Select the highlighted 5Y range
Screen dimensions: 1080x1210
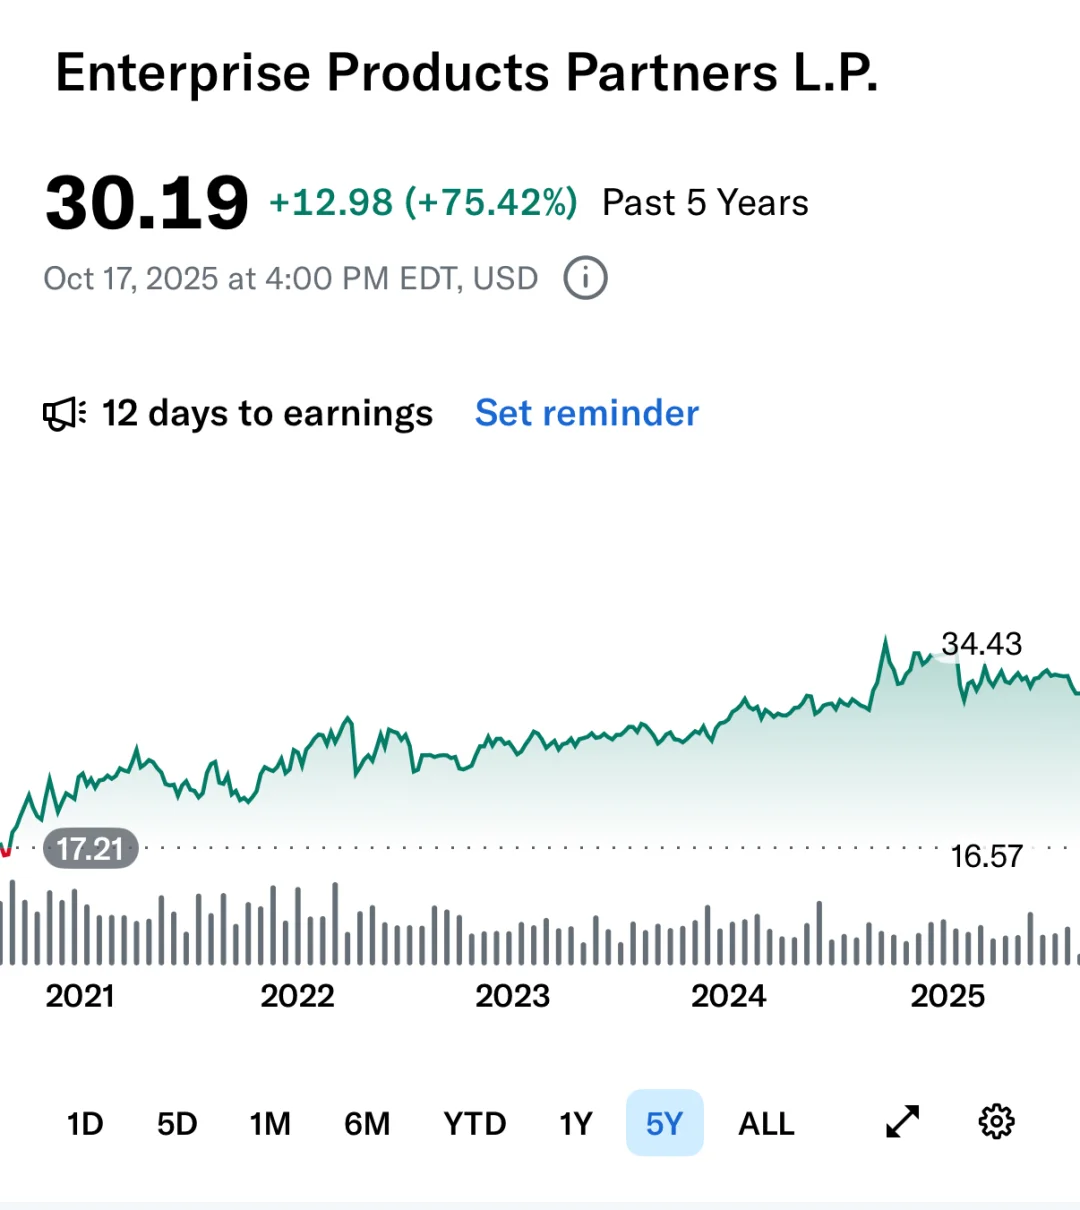[664, 1124]
